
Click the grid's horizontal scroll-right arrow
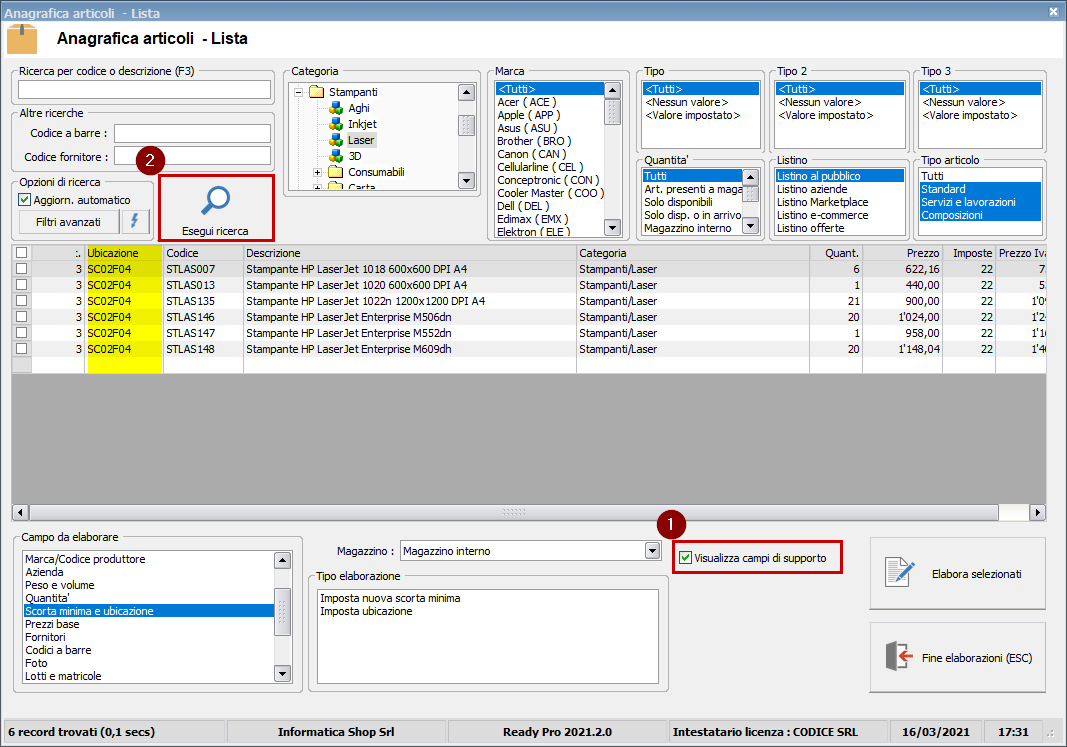click(1038, 512)
